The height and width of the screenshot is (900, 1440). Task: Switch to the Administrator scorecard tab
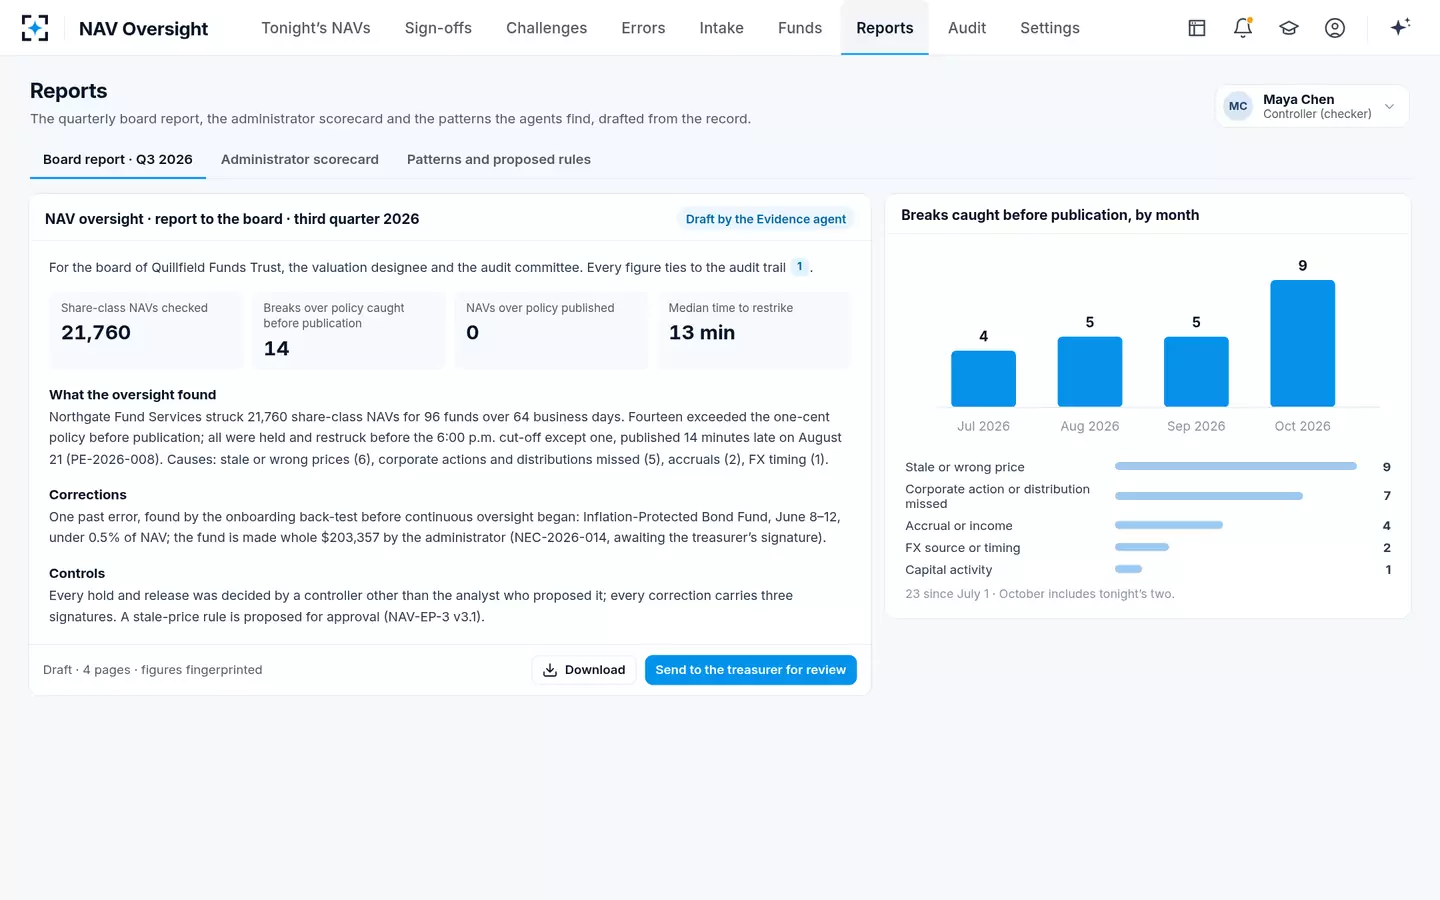(x=300, y=160)
